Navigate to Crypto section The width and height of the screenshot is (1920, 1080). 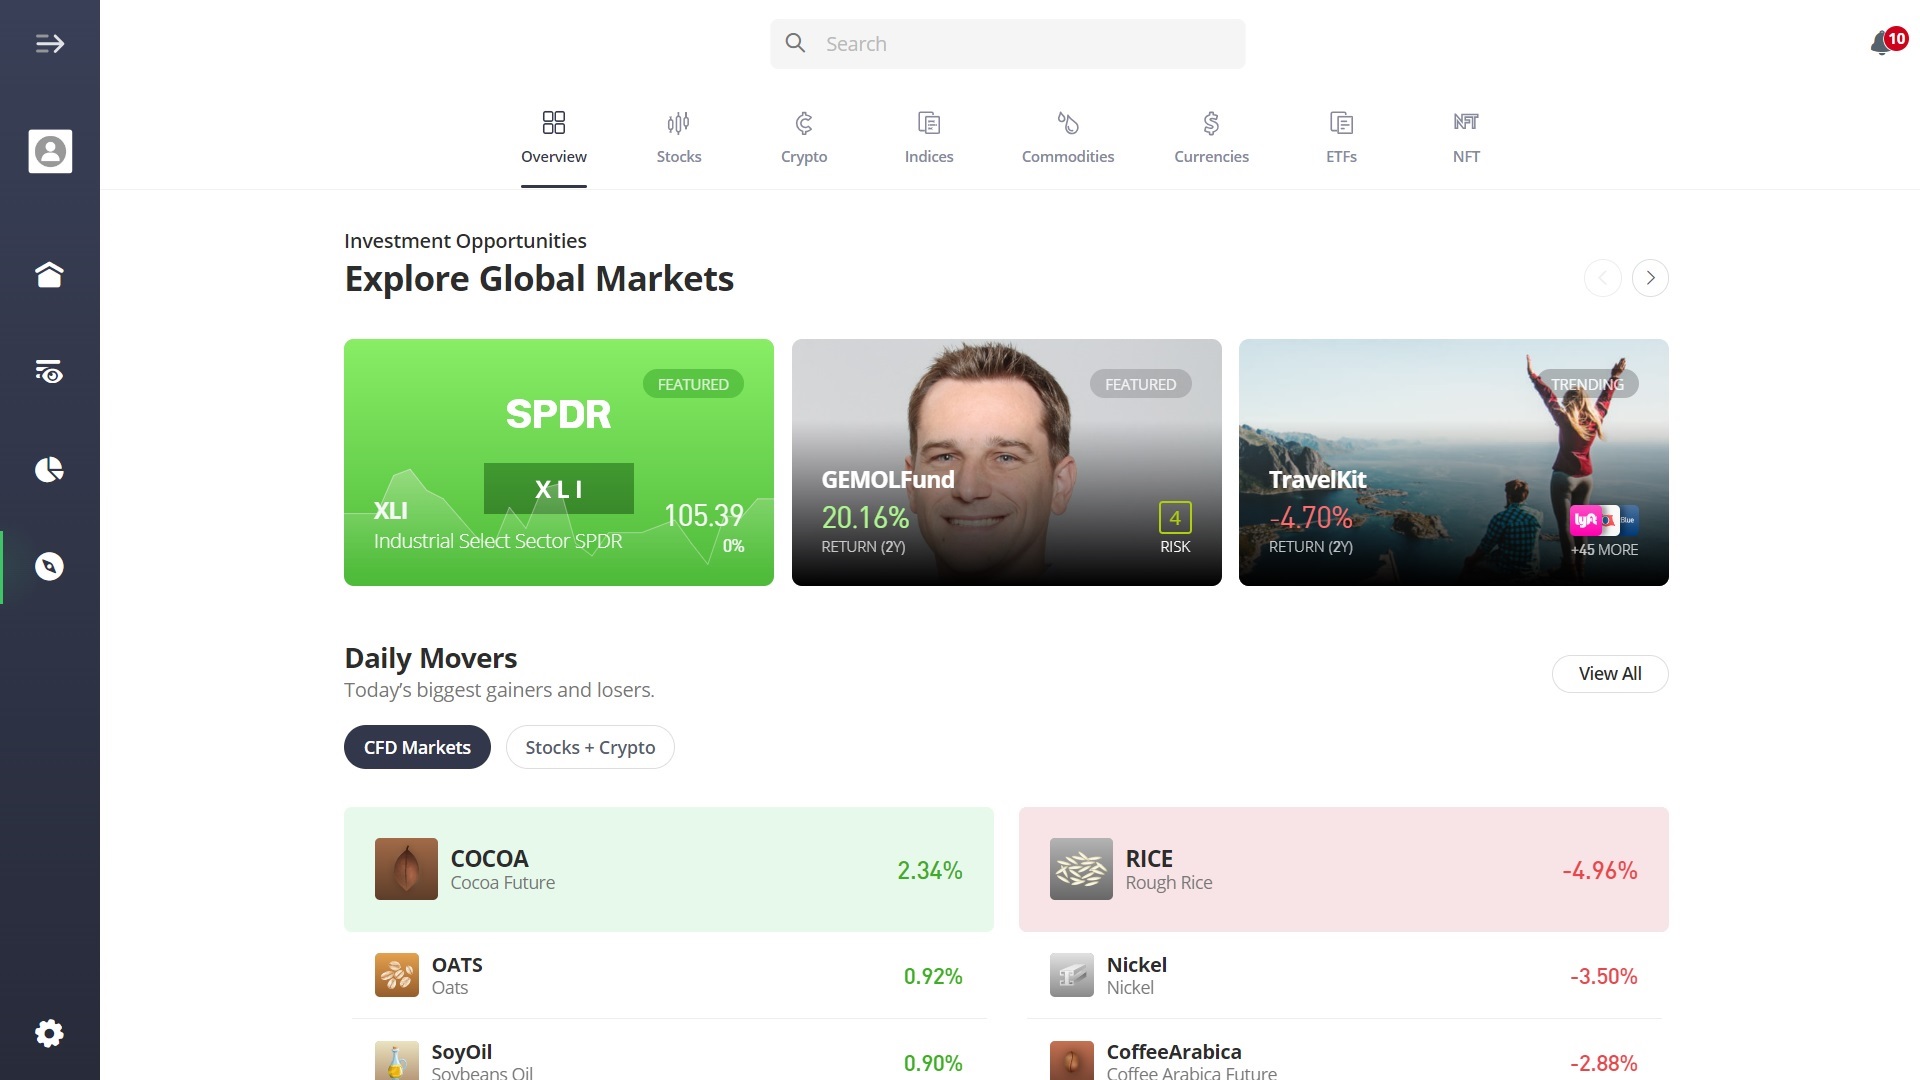(804, 138)
